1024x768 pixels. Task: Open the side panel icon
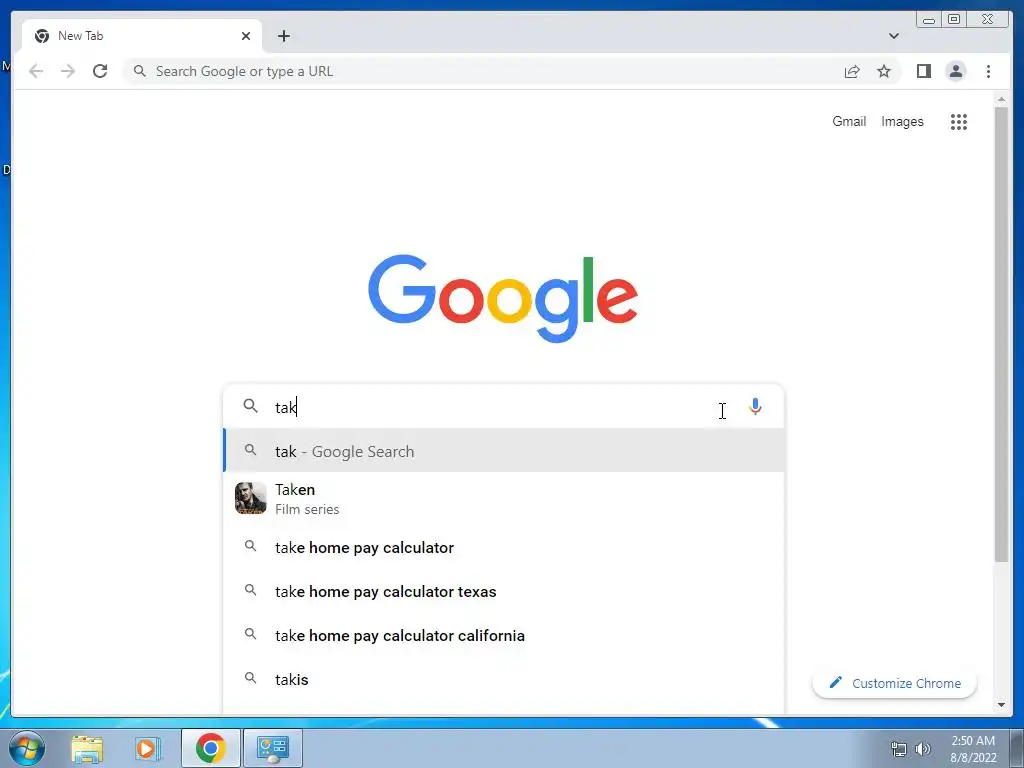923,71
